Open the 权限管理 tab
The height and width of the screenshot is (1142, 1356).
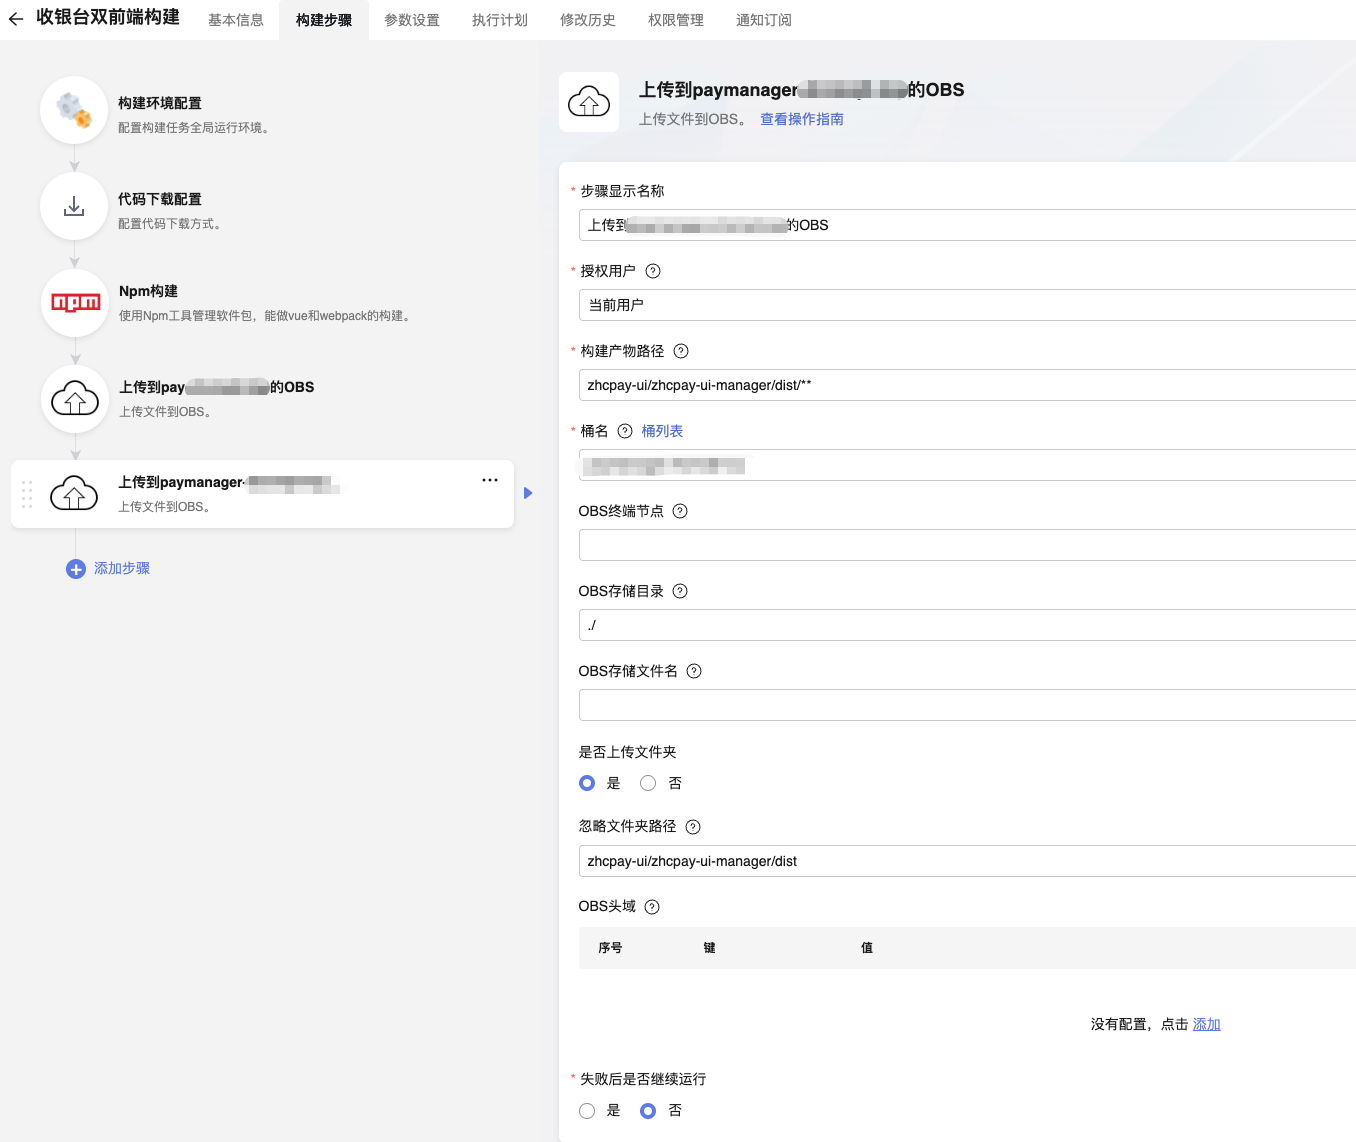pos(676,20)
